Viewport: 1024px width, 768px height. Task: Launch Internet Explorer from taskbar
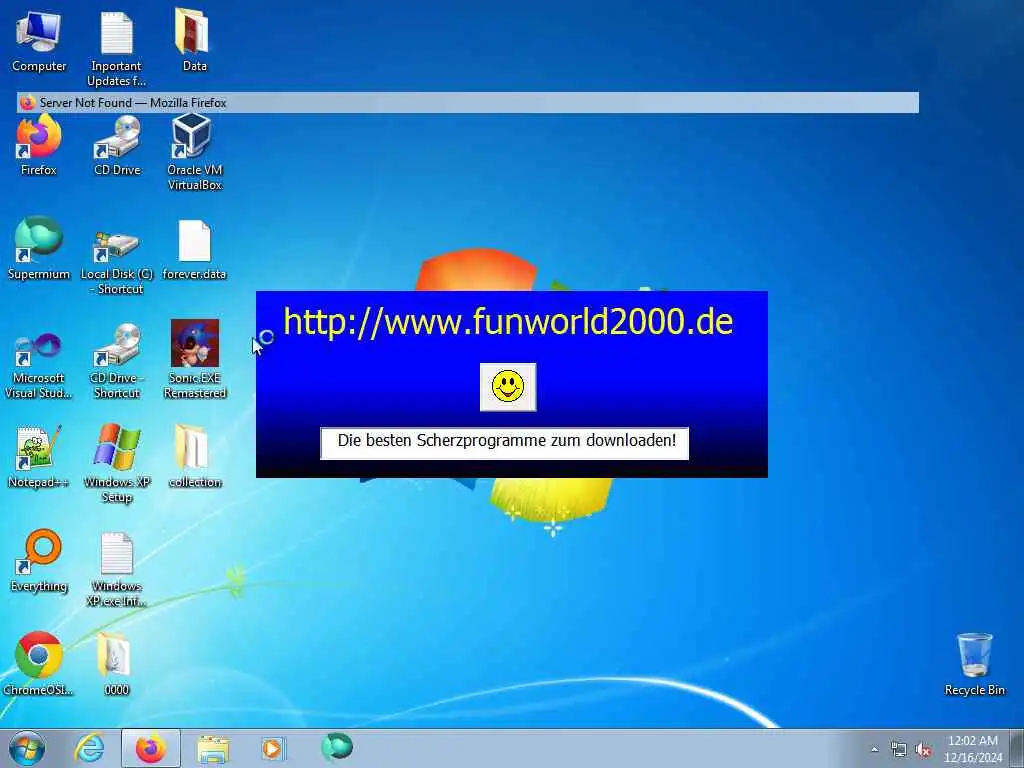(89, 748)
